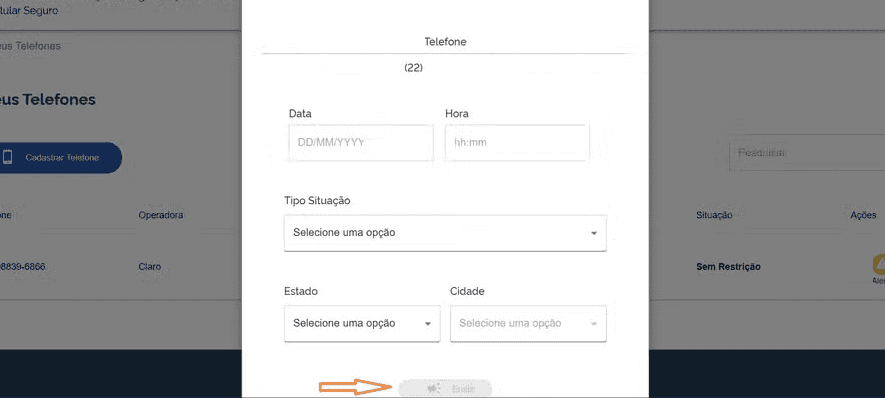Image resolution: width=885 pixels, height=398 pixels.
Task: Click the Sem Restrição status text
Action: click(729, 266)
